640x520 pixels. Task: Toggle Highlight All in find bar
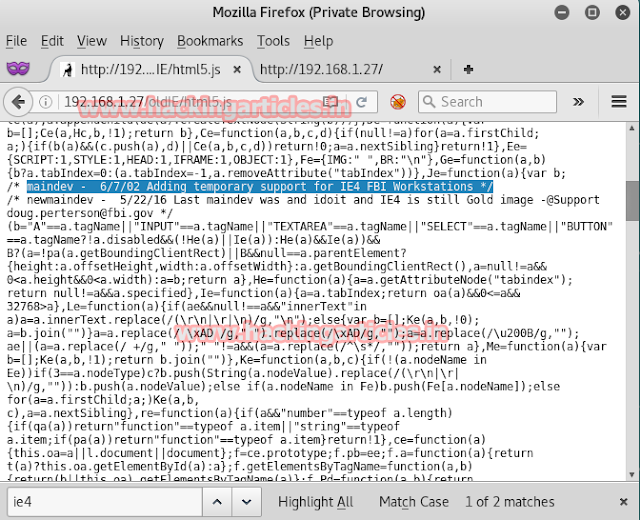tap(316, 502)
